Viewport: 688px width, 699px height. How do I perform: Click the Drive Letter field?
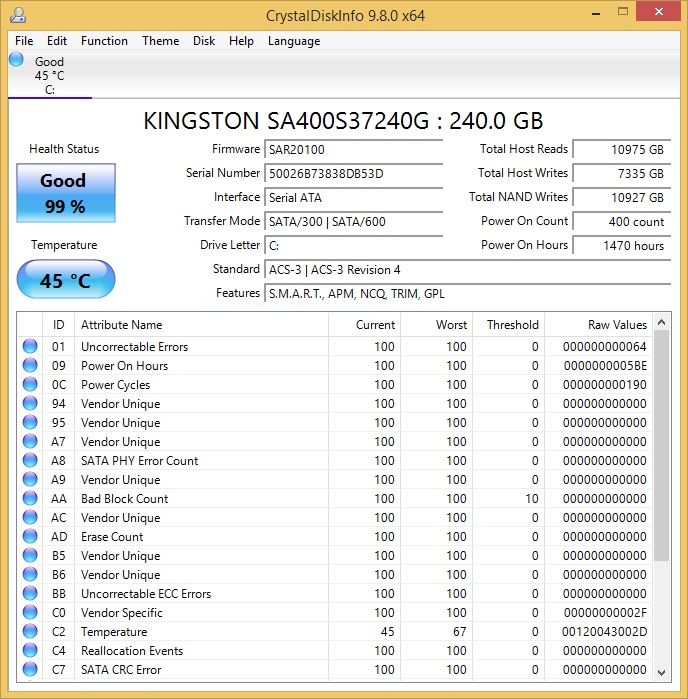(x=354, y=246)
